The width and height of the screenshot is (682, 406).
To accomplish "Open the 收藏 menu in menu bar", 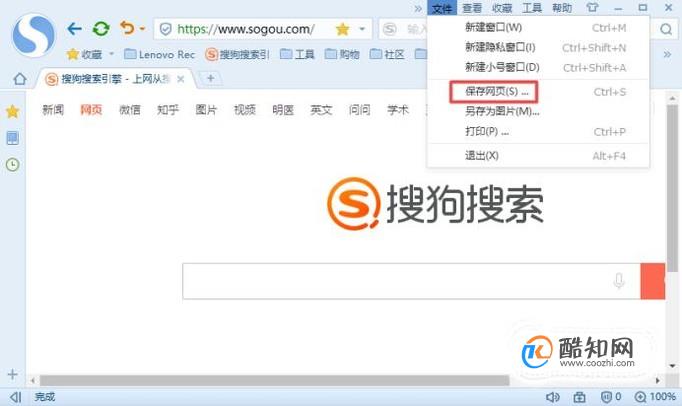I will 502,8.
